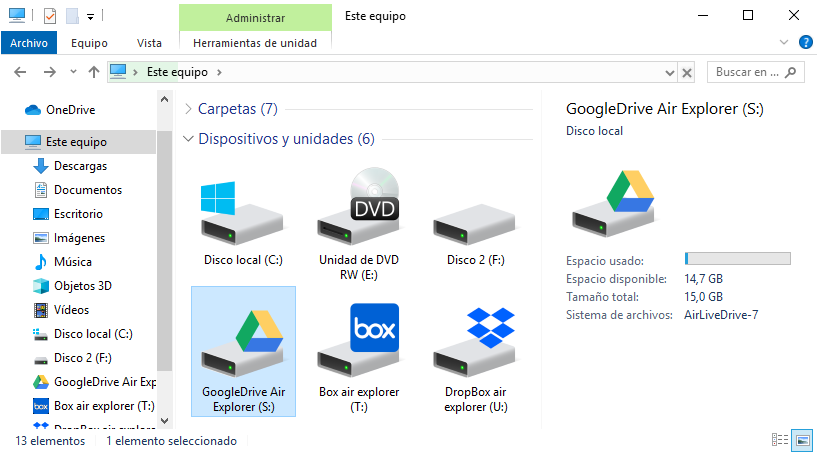Open the address bar history dropdown

670,73
